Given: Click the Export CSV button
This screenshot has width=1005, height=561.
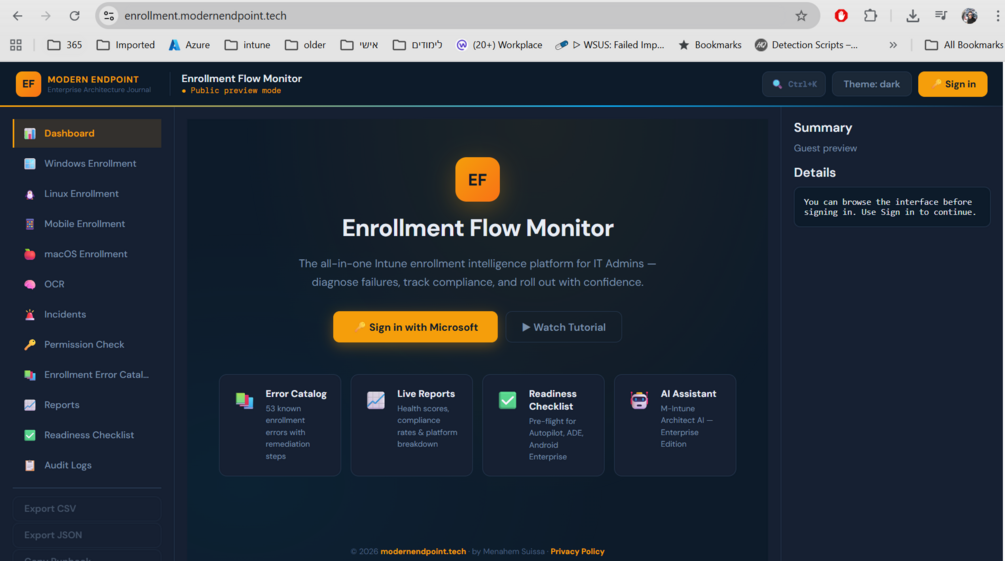Looking at the screenshot, I should (x=87, y=508).
